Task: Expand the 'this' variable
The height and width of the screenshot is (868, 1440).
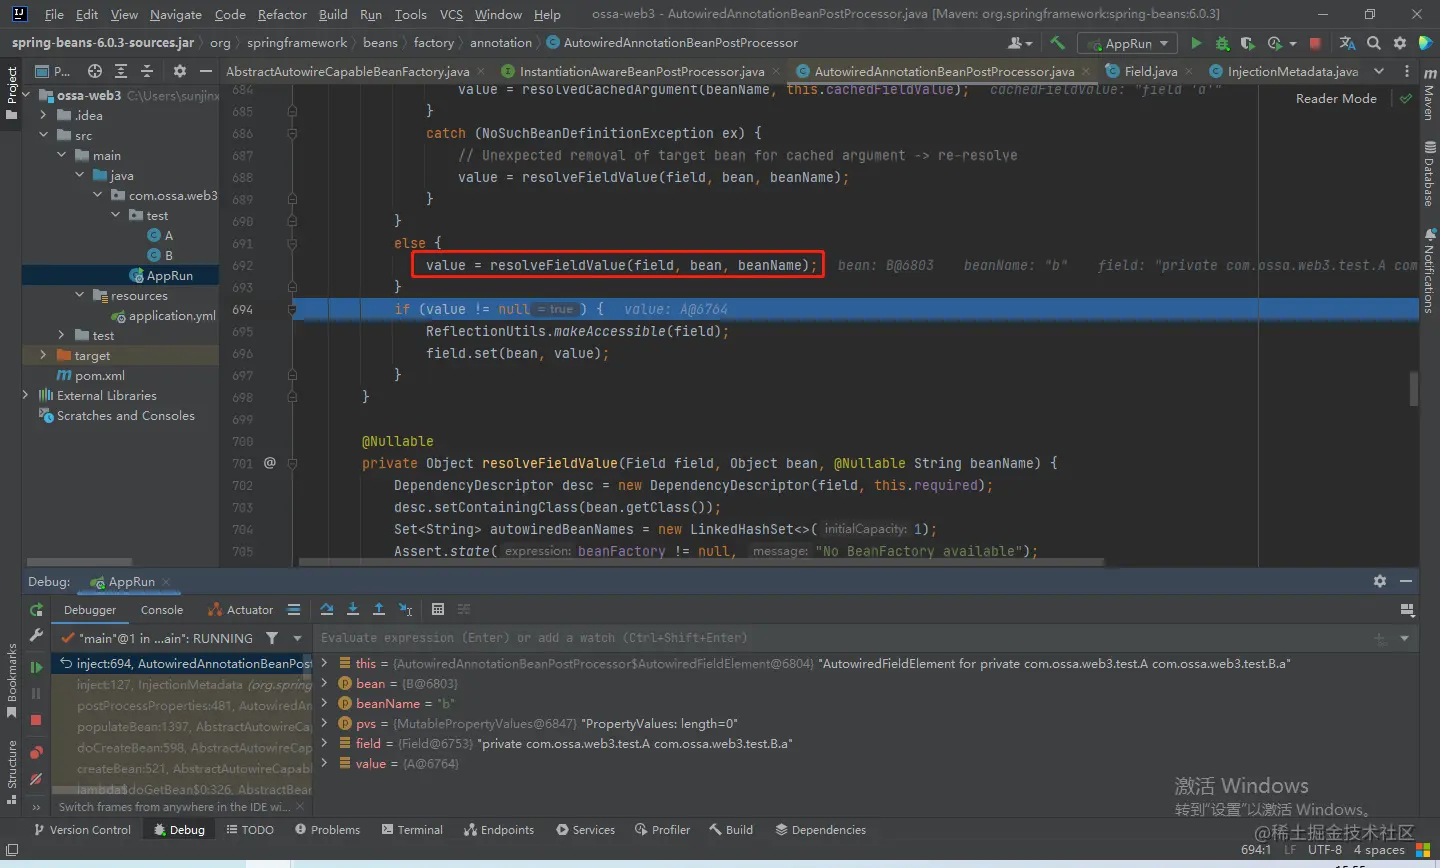Action: tap(324, 663)
